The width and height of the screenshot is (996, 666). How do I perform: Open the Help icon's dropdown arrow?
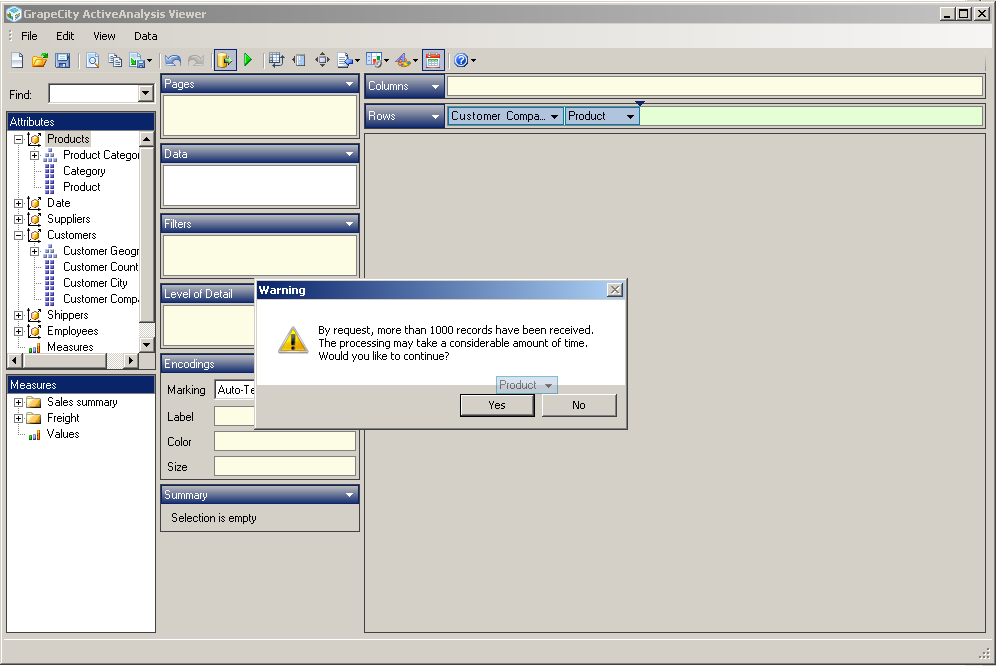(x=474, y=61)
